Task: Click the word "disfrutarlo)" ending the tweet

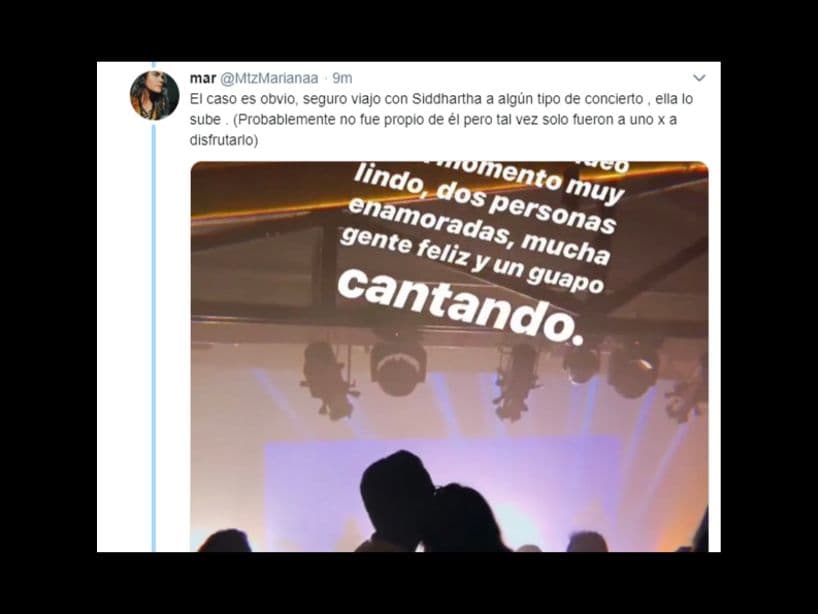Action: coord(224,140)
